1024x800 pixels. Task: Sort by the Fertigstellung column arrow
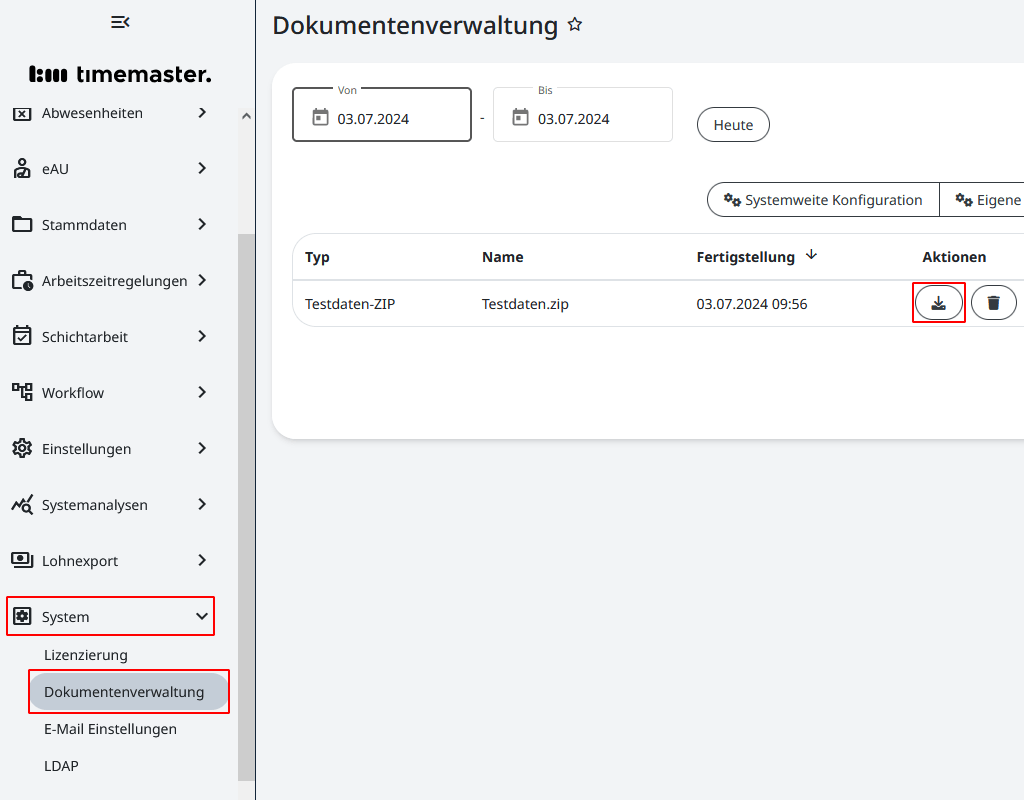811,256
